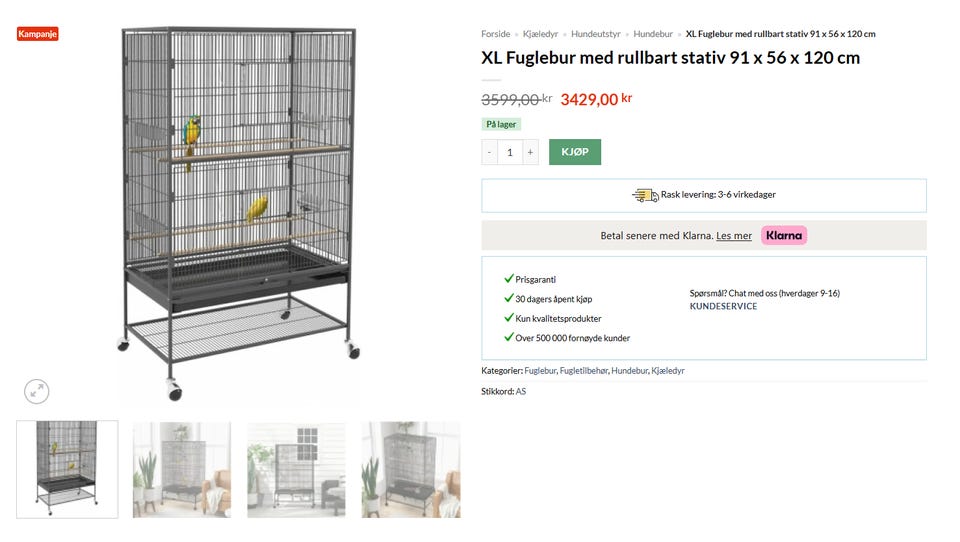The width and height of the screenshot is (960, 542).
Task: Select fourth thumbnail with armchair
Action: click(x=411, y=469)
